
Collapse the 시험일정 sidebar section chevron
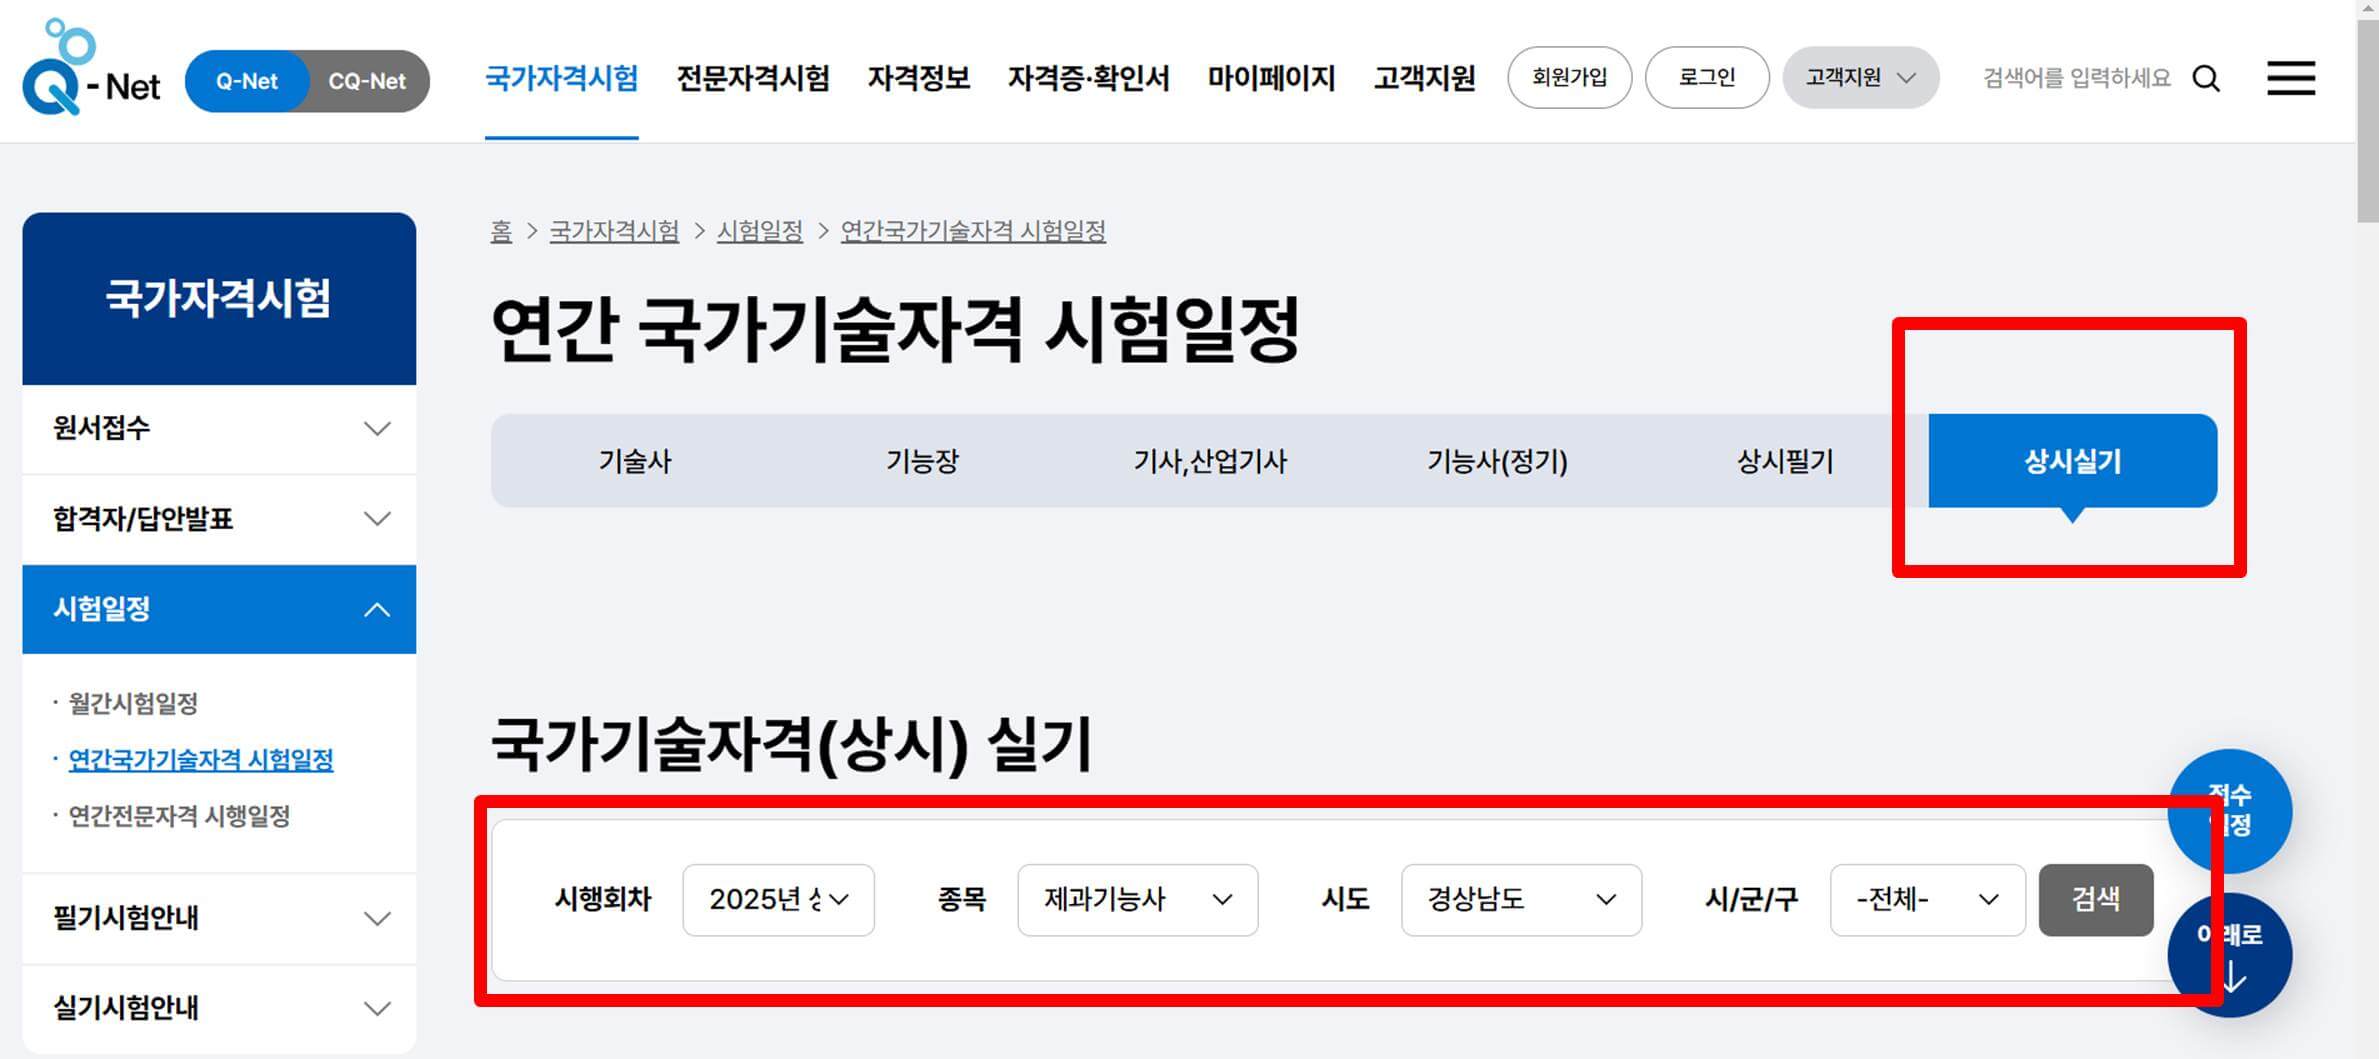click(377, 608)
